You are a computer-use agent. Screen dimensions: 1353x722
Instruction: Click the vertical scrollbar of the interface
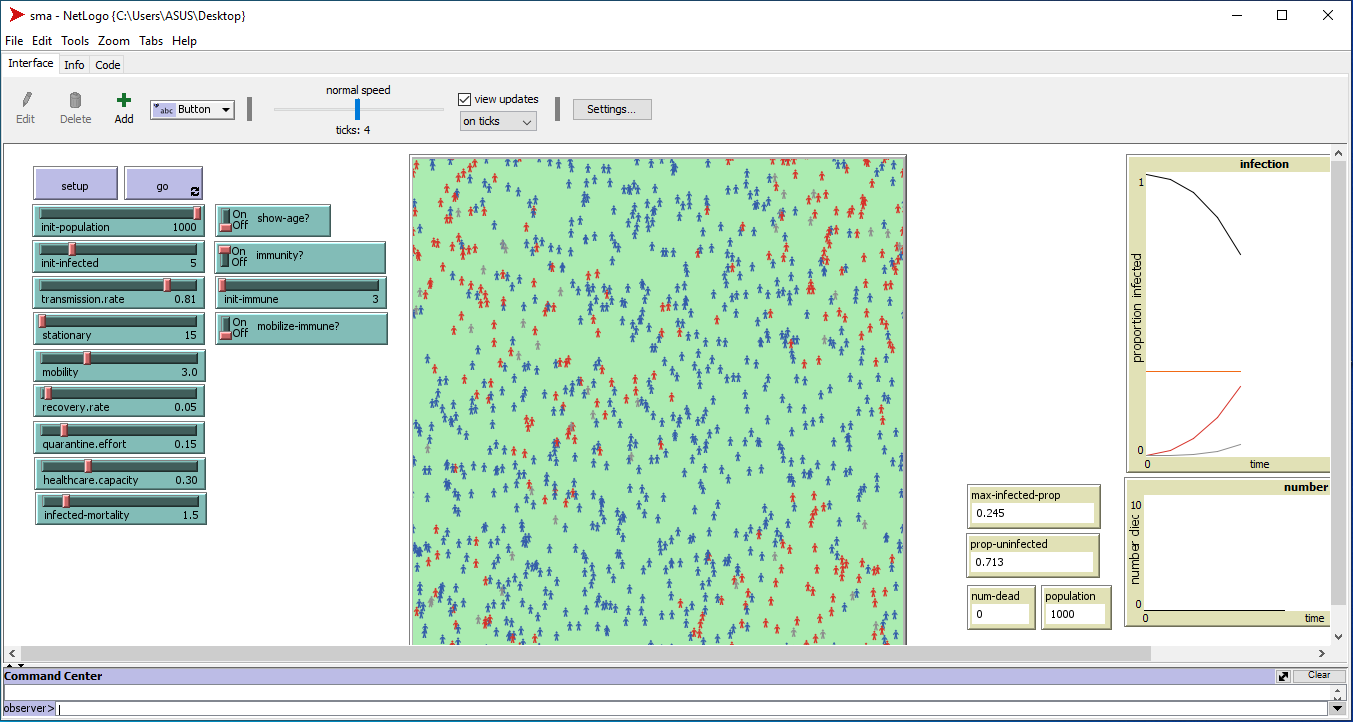1338,383
